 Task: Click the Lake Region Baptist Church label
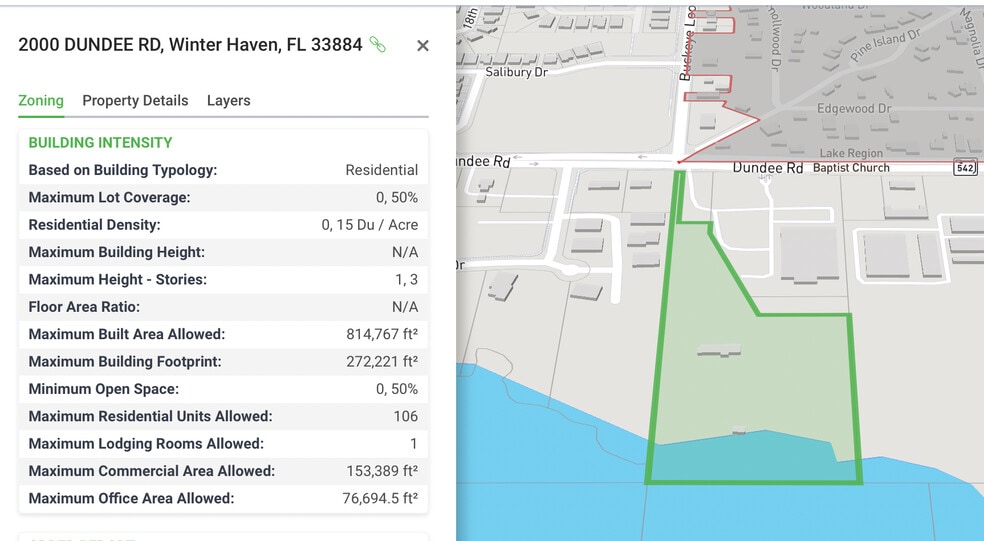(852, 160)
